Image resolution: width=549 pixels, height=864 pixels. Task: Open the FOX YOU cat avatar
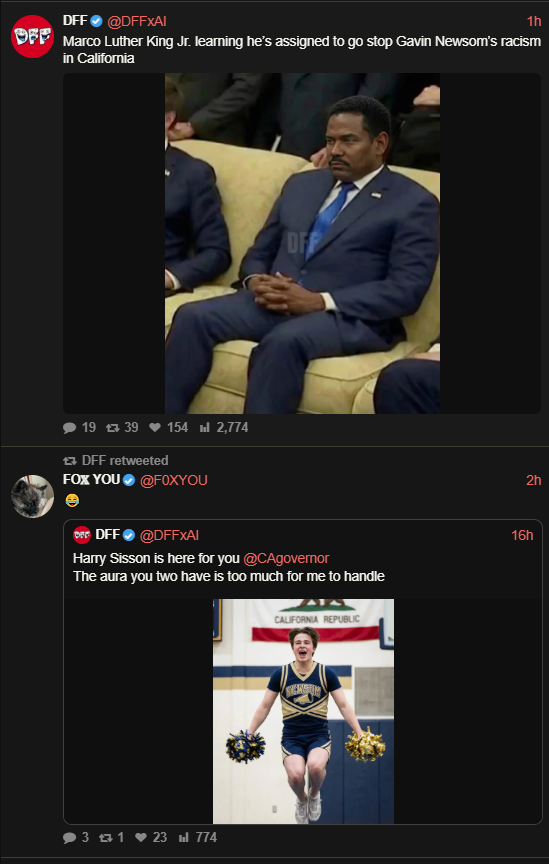tap(33, 496)
